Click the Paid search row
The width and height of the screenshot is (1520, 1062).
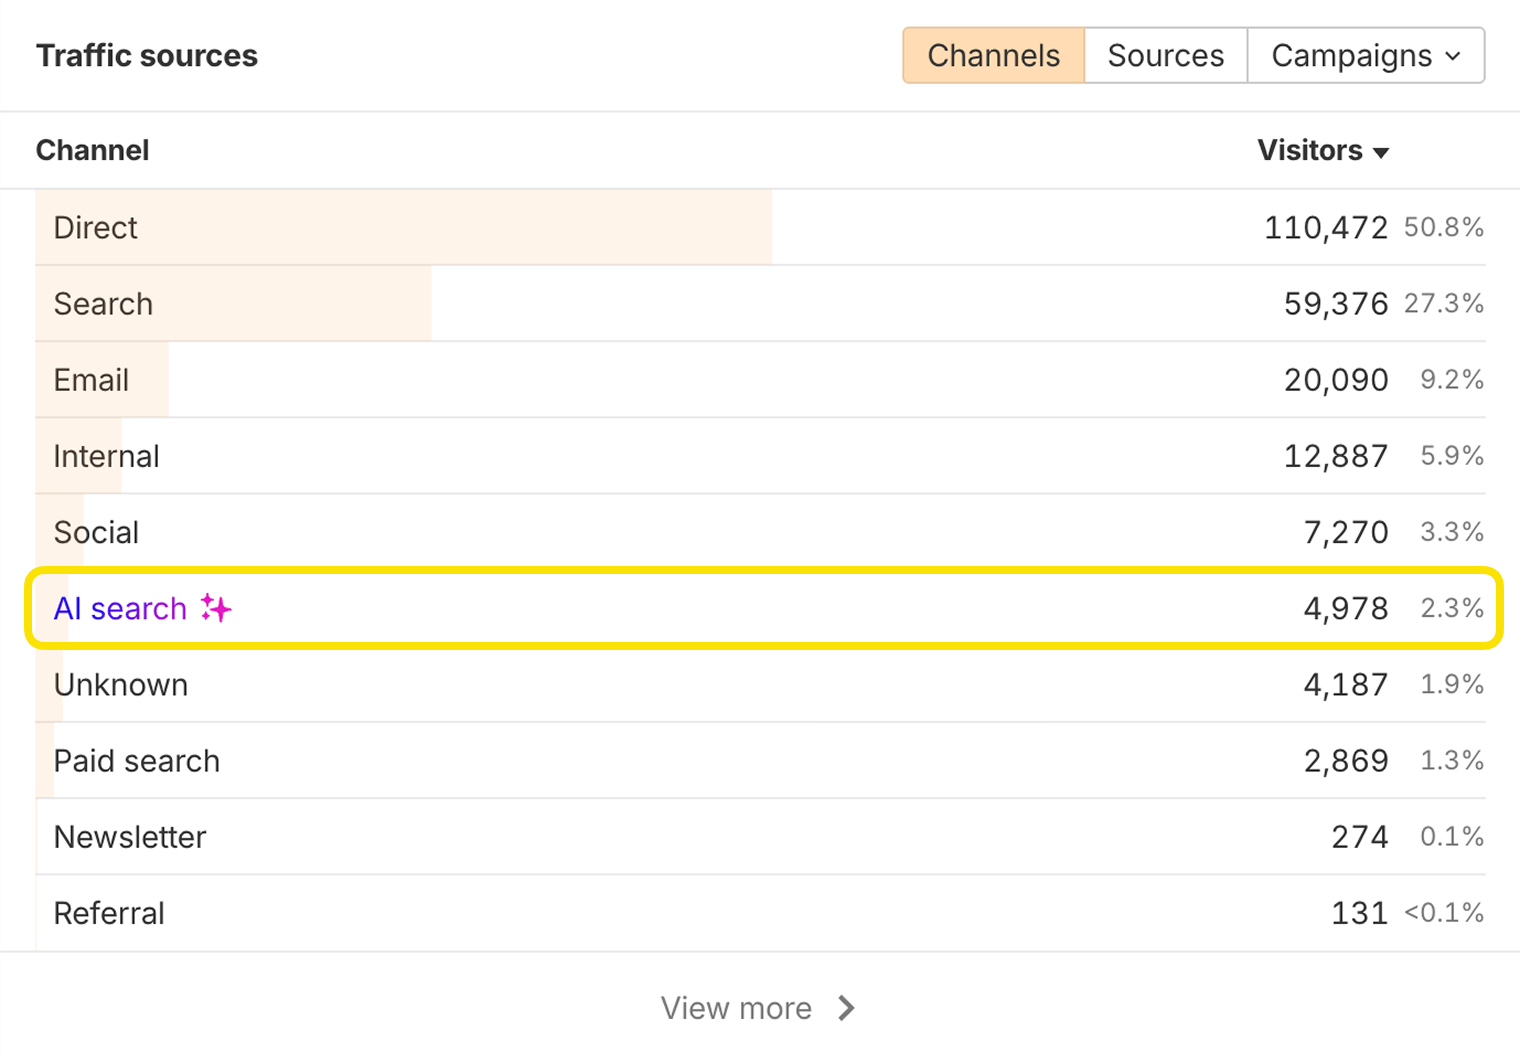point(137,761)
